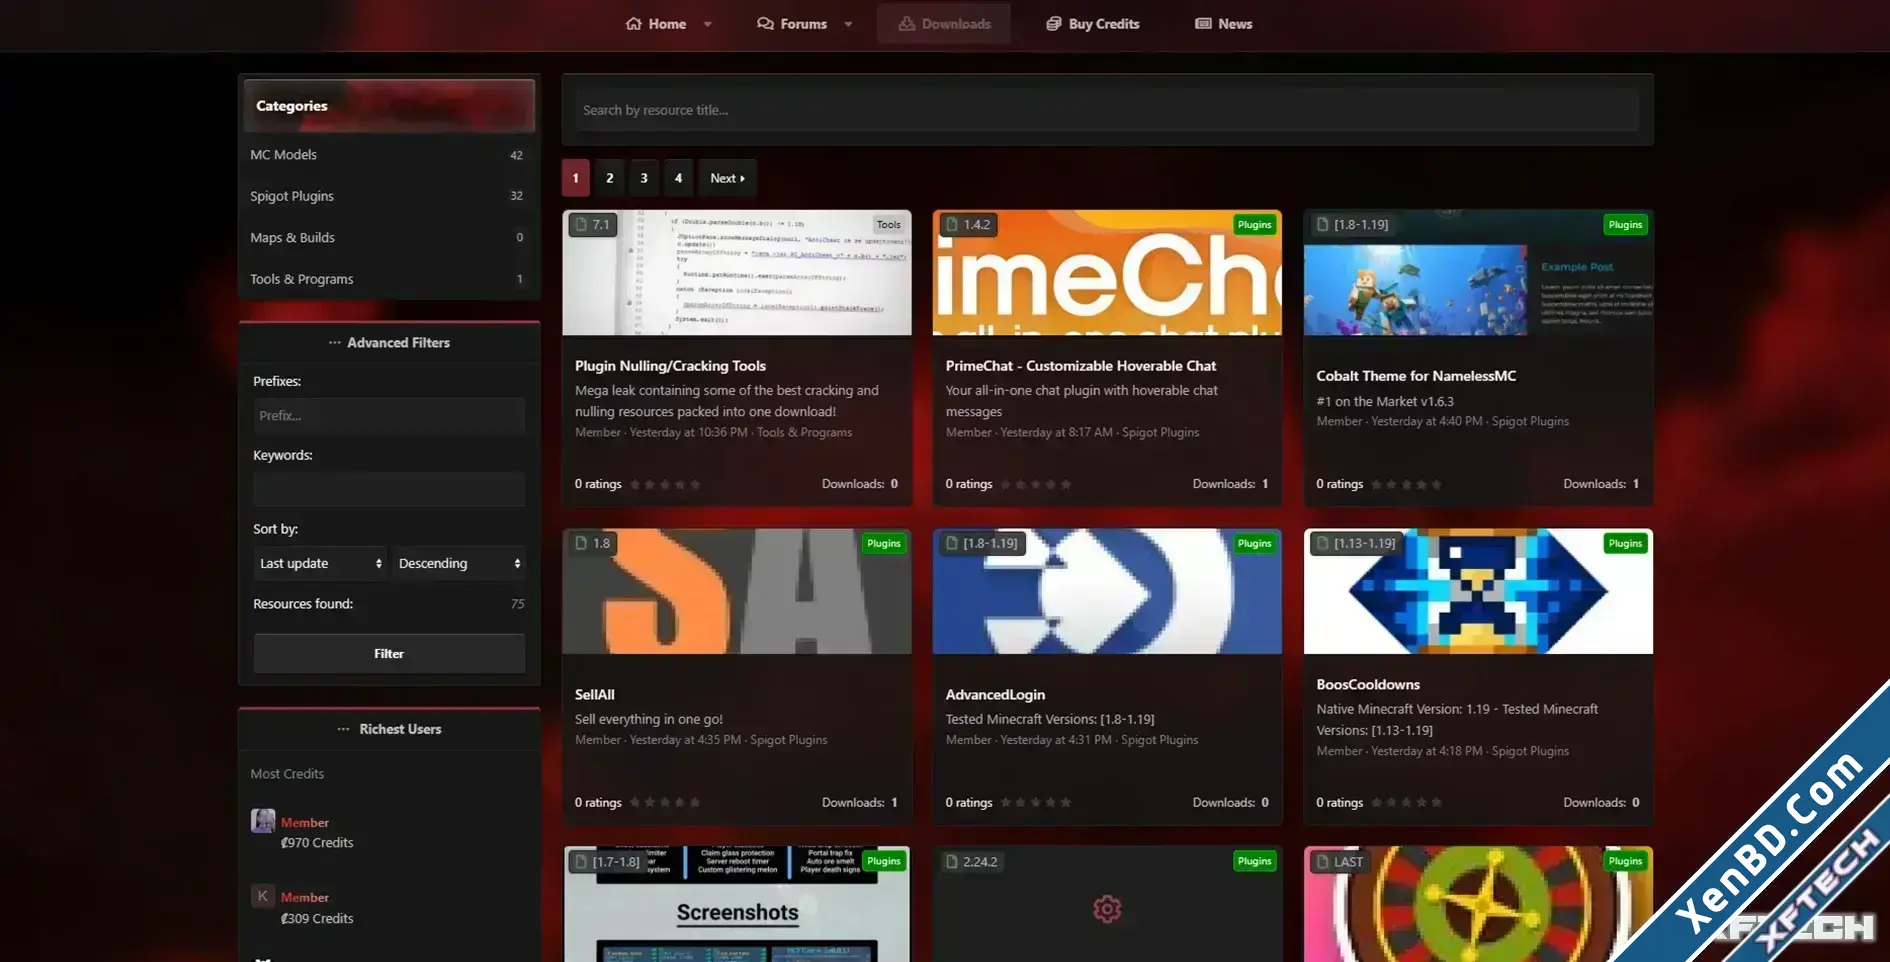Open the Home navigation link

click(656, 24)
